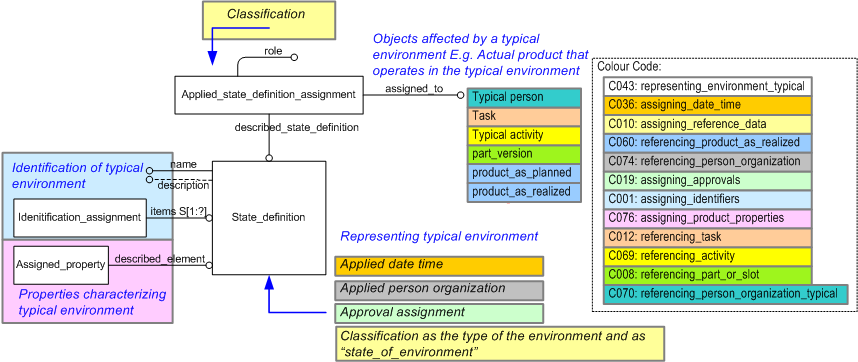Screen dimensions: 858x362
Task: Click the Applied date time box
Action: tap(439, 265)
